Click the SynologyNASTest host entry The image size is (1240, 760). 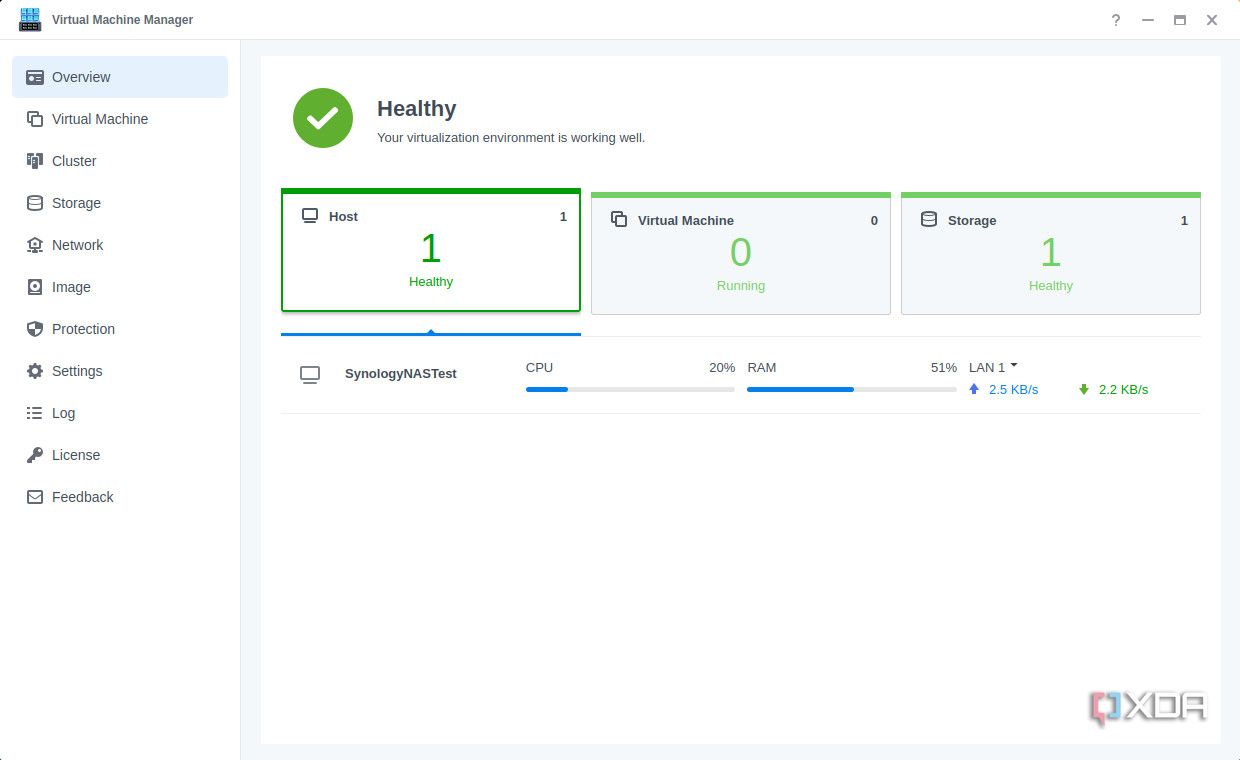[400, 374]
